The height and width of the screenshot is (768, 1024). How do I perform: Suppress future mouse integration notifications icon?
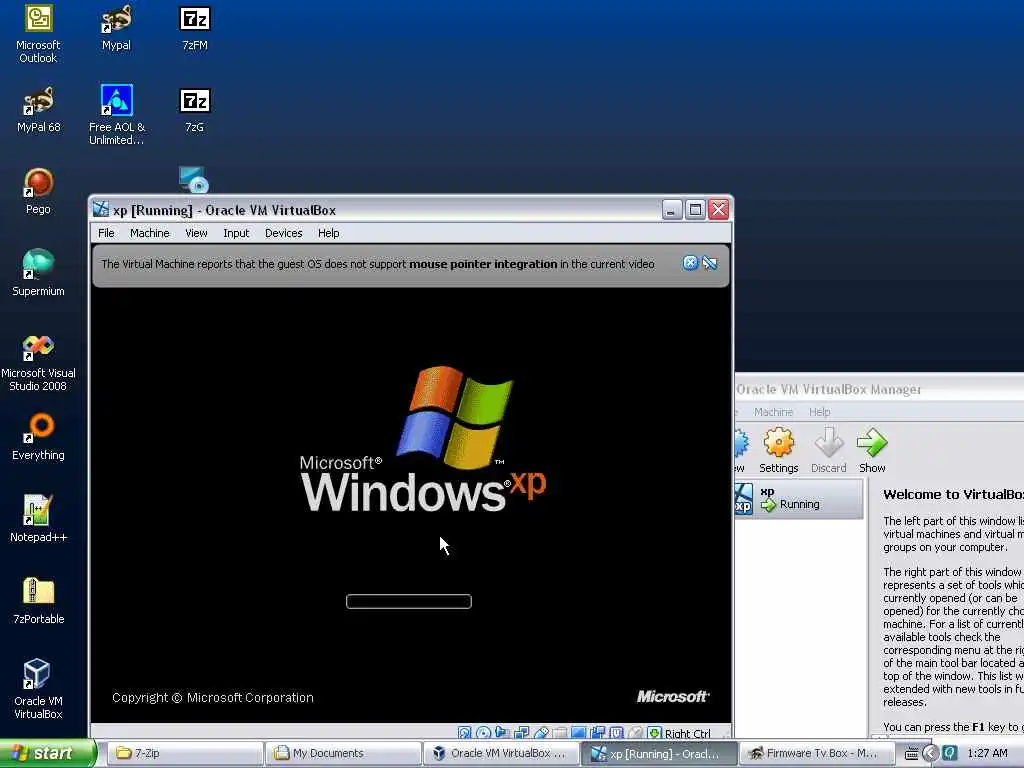(x=710, y=263)
